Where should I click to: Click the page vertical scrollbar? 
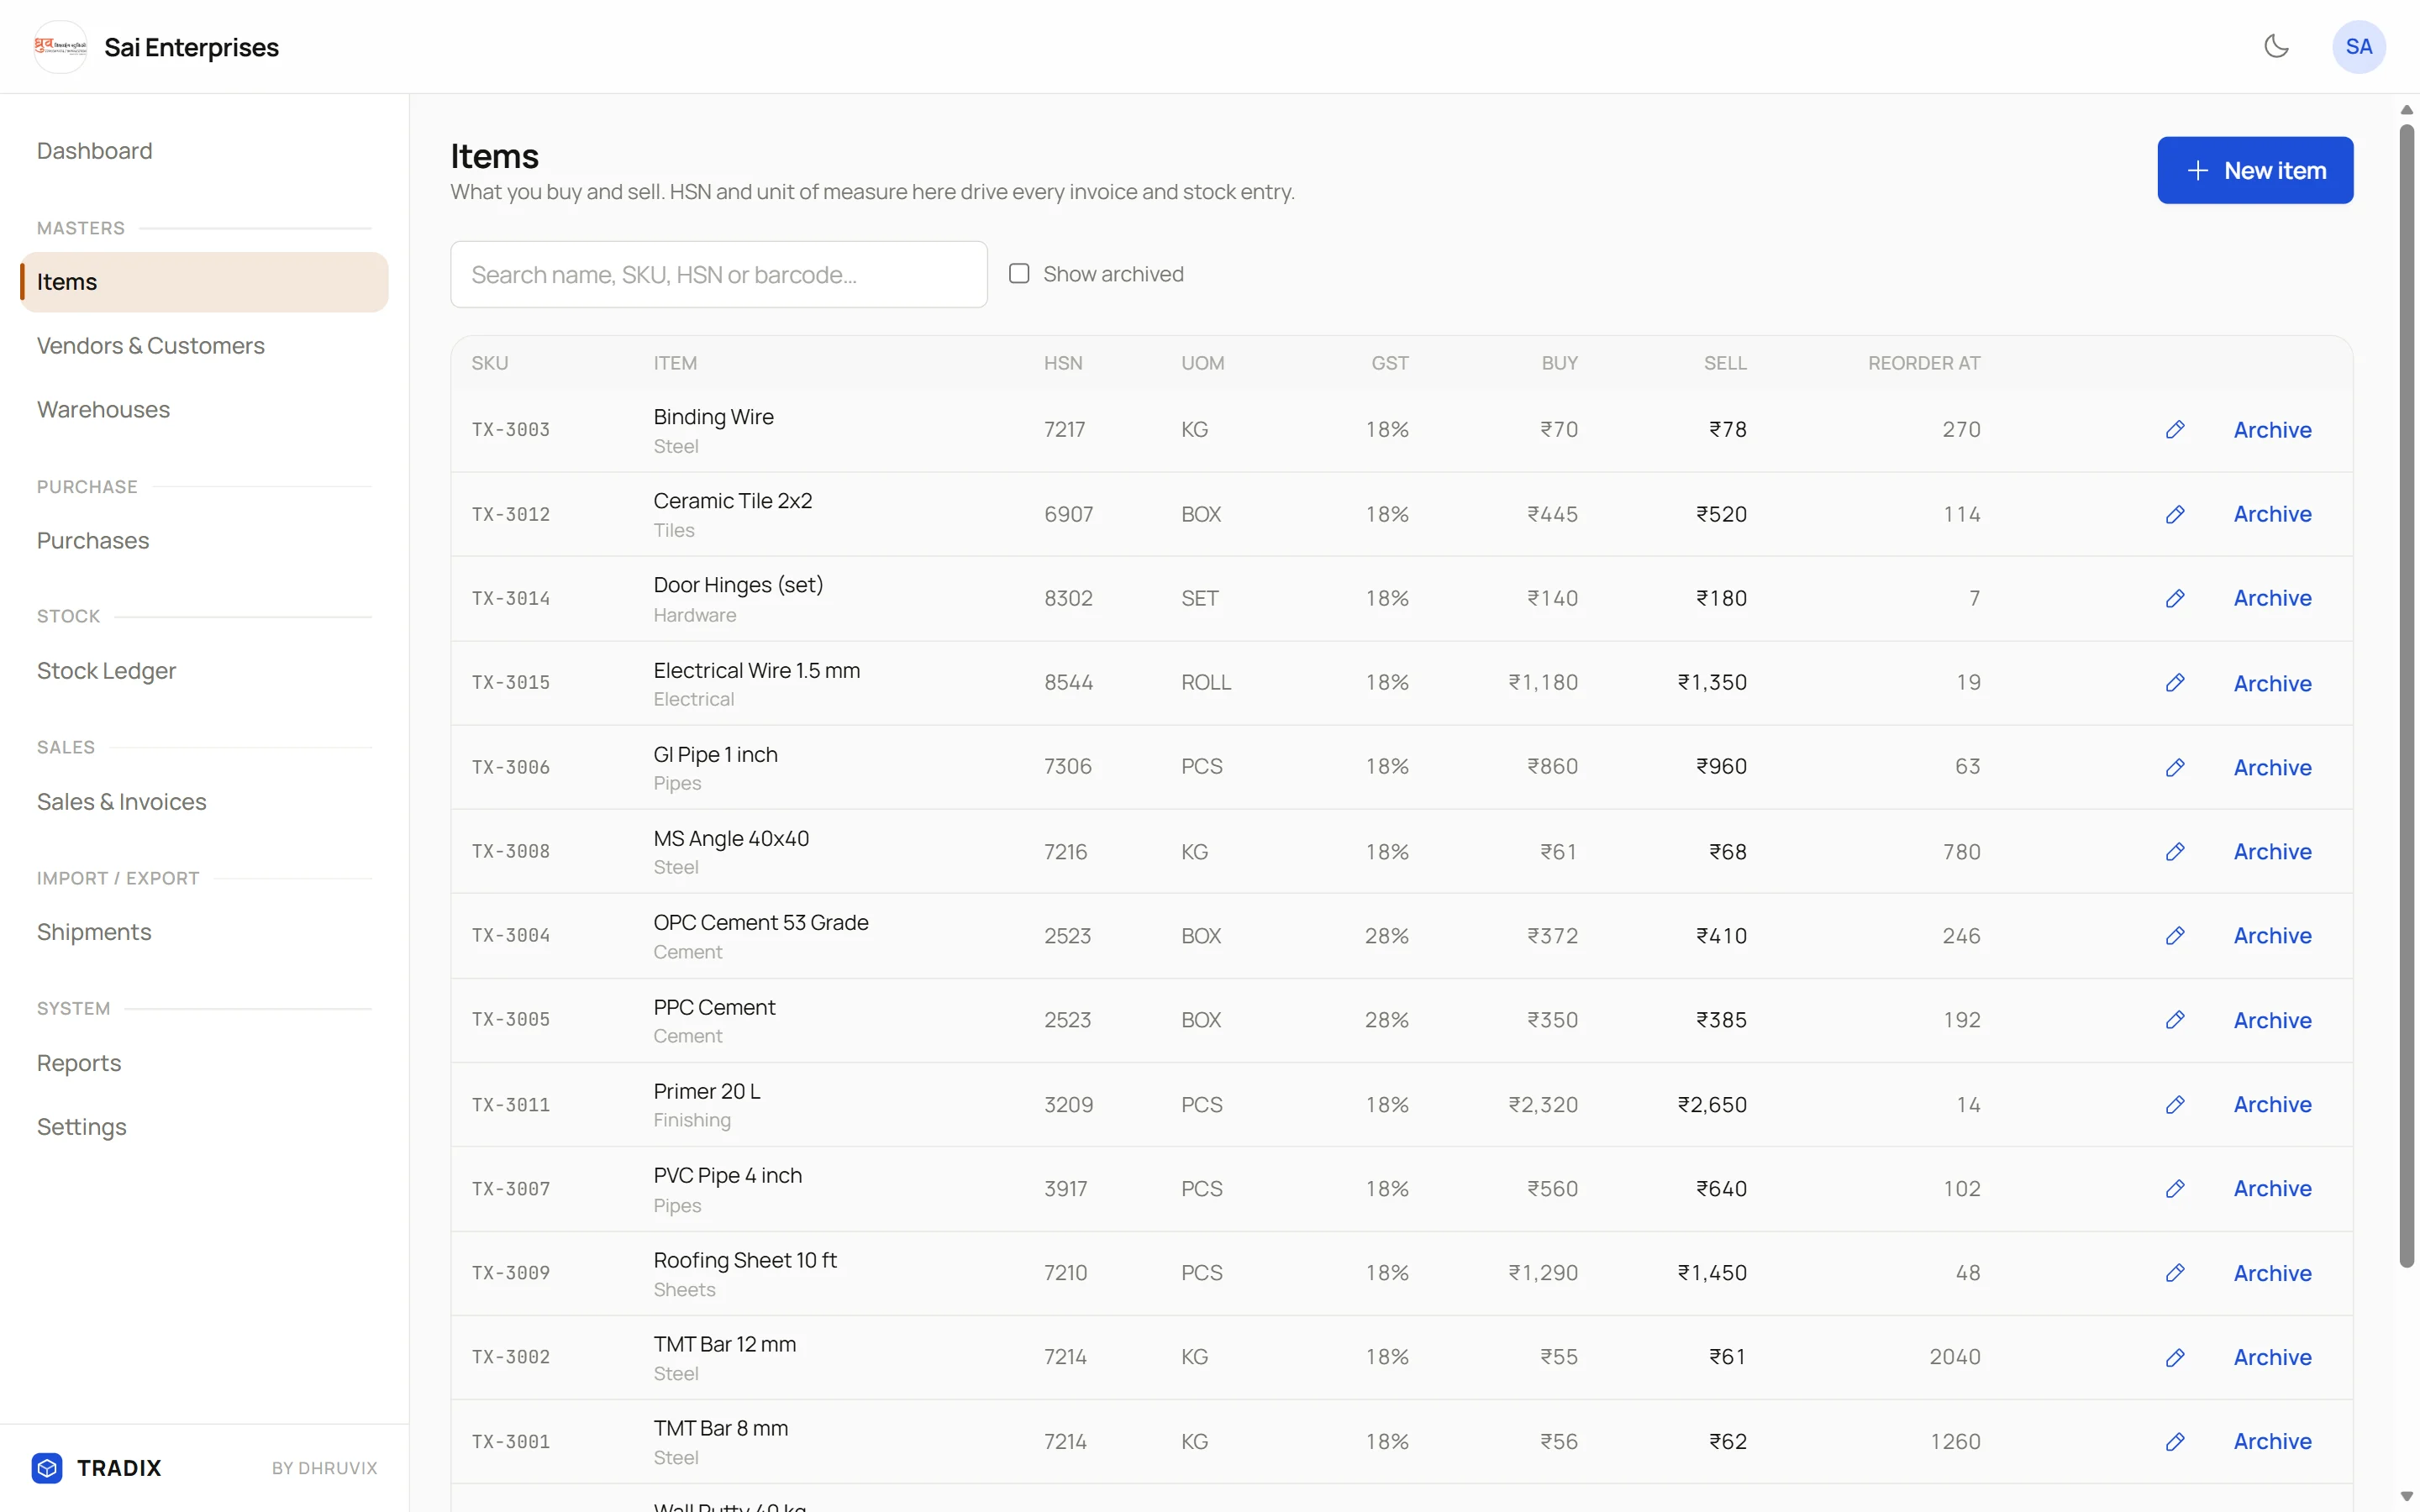2406,696
